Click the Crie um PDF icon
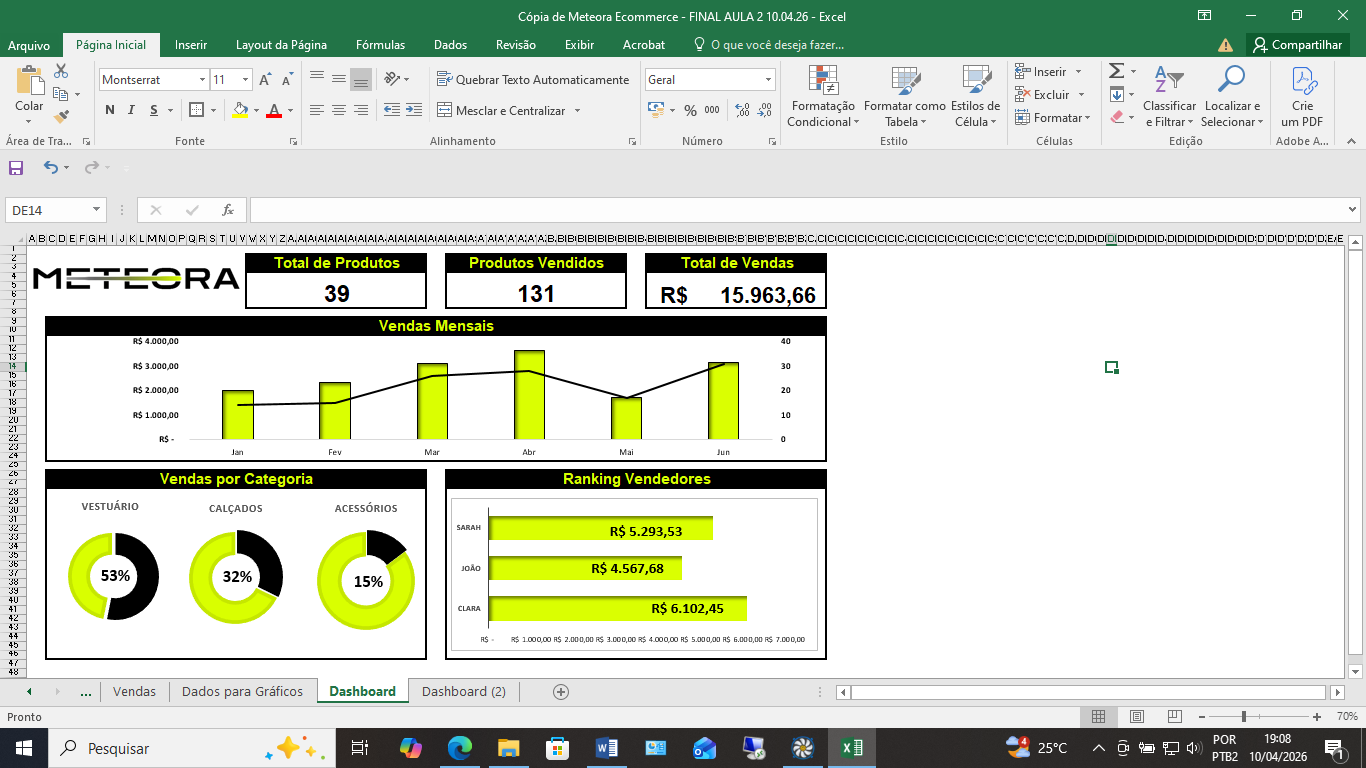 click(x=1302, y=98)
